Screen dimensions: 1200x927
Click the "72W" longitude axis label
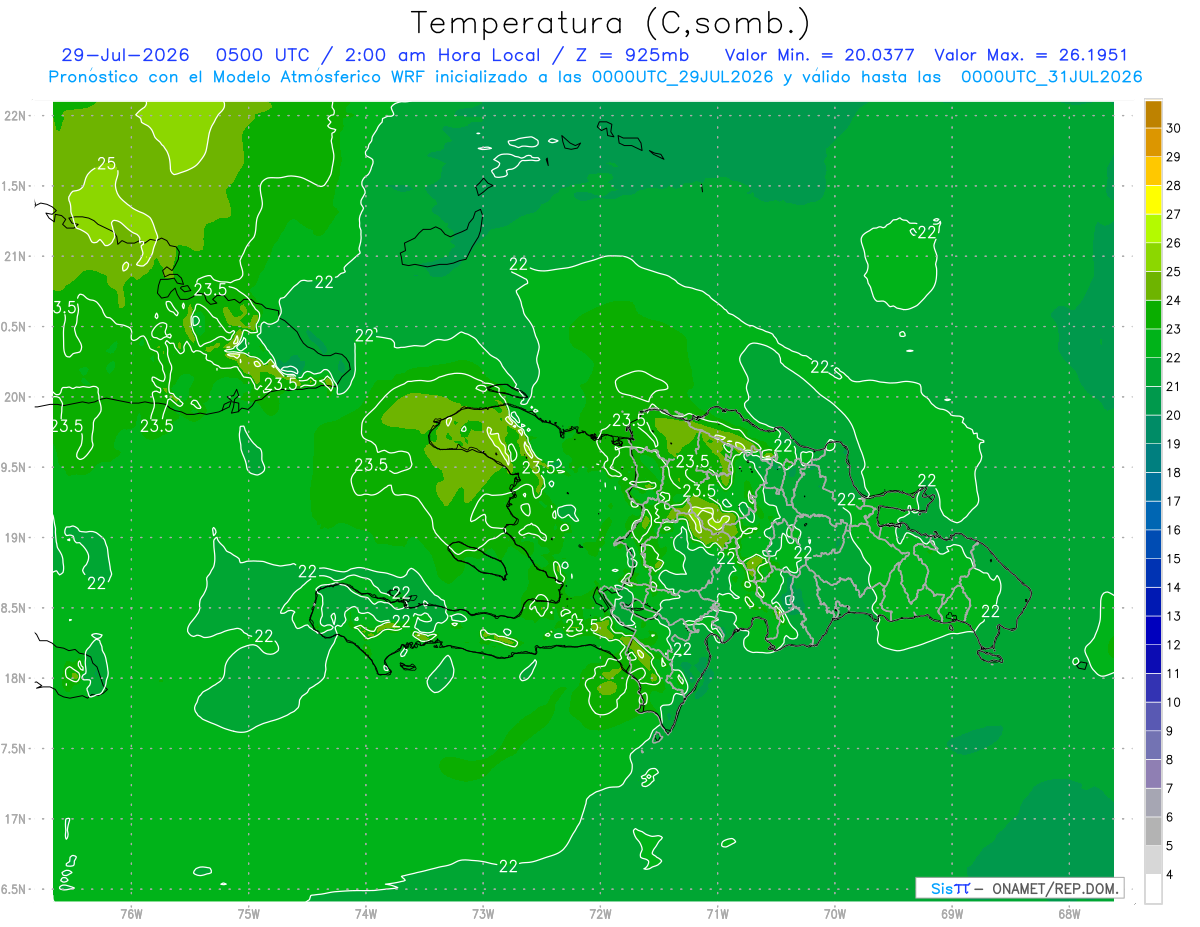600,913
